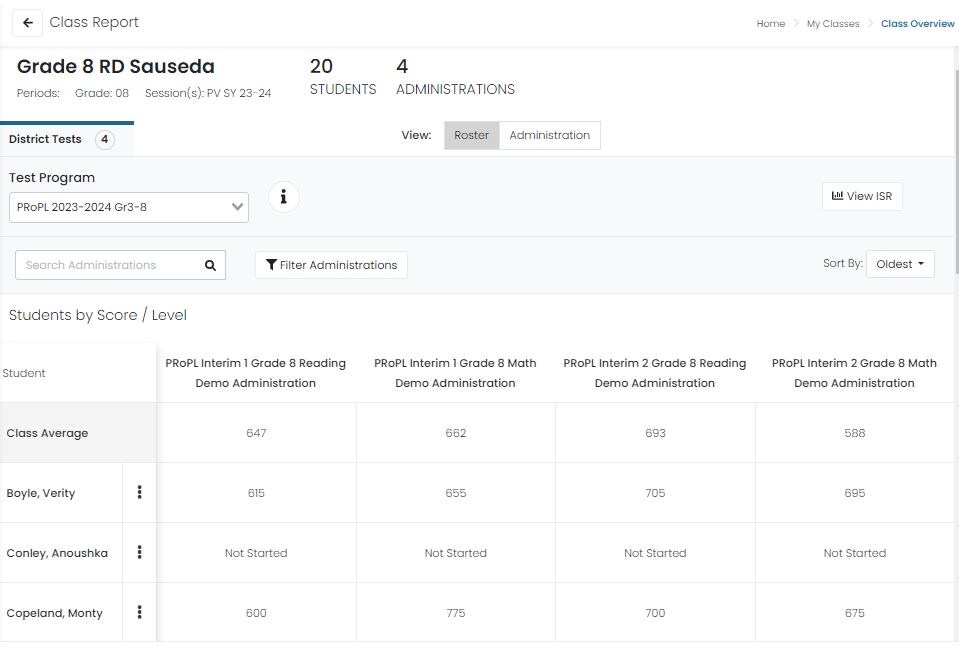Select the District Tests tab
This screenshot has width=959, height=648.
pos(61,140)
